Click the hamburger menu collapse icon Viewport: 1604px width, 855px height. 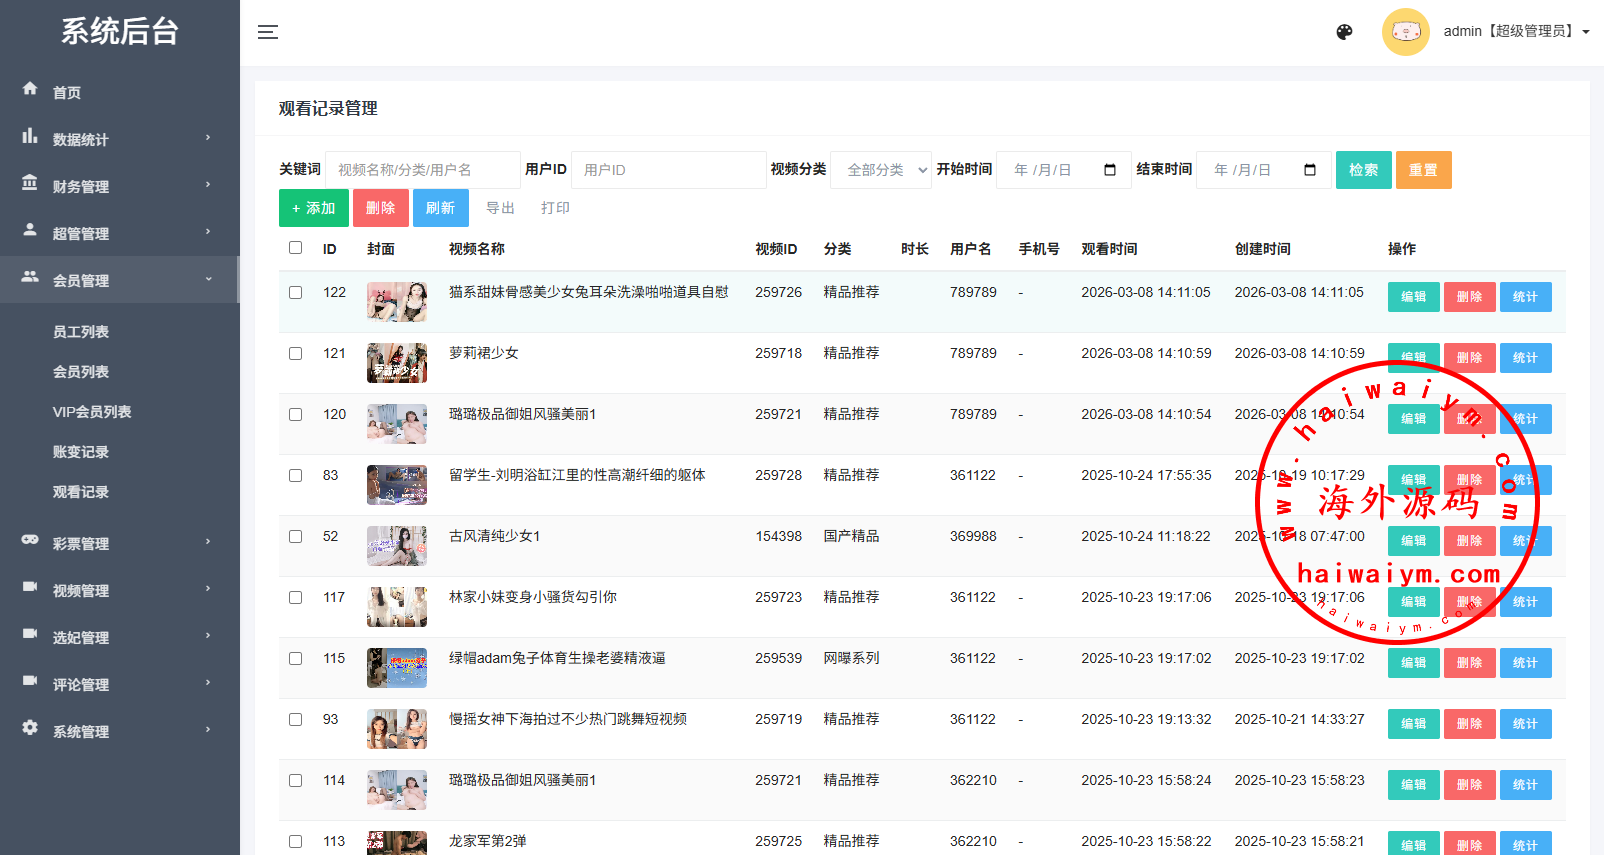268,32
